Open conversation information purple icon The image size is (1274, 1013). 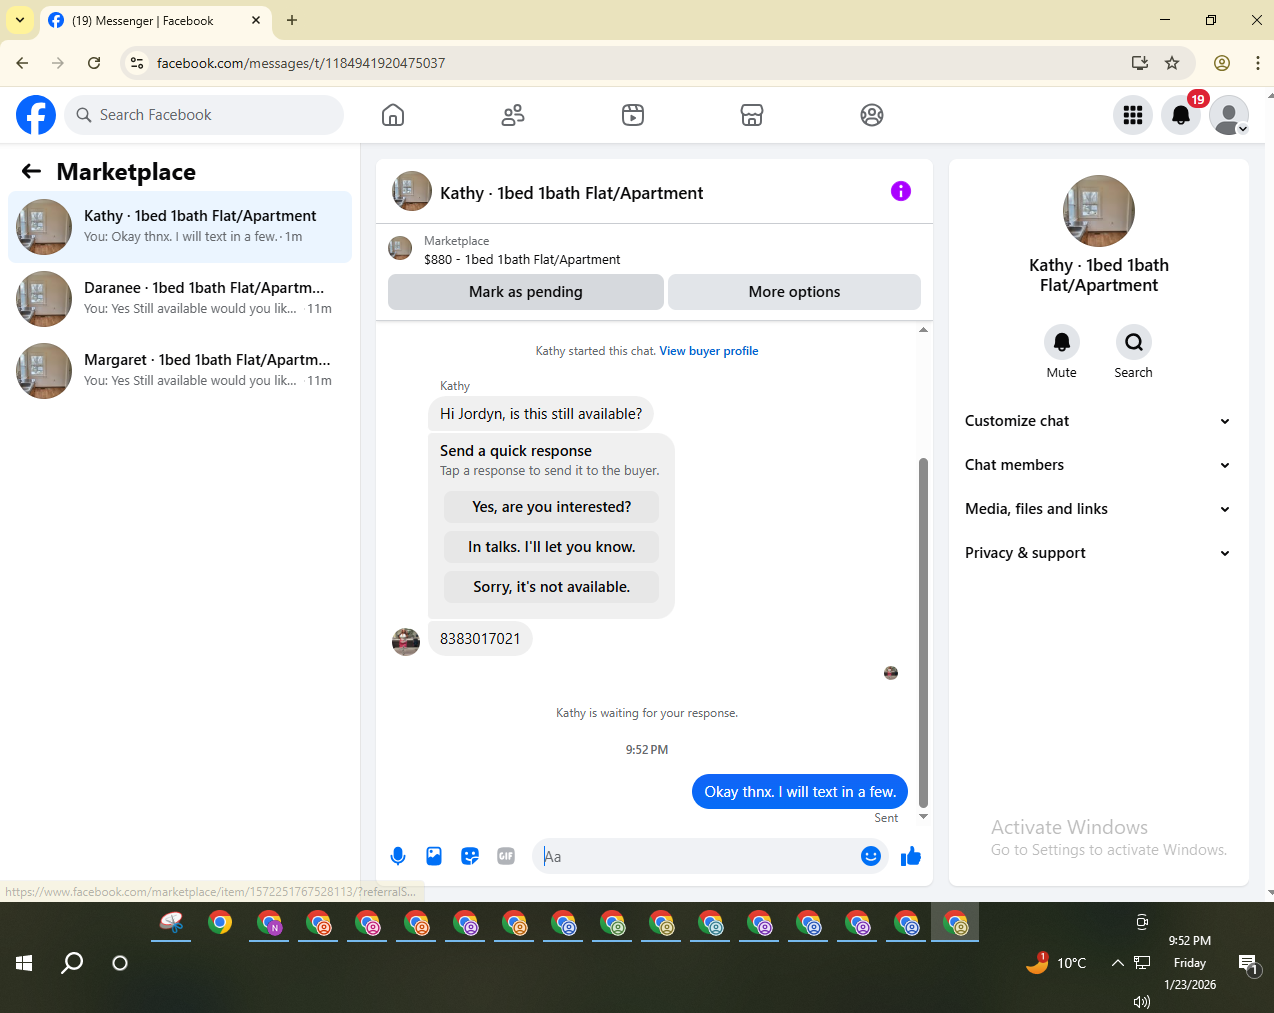(901, 191)
